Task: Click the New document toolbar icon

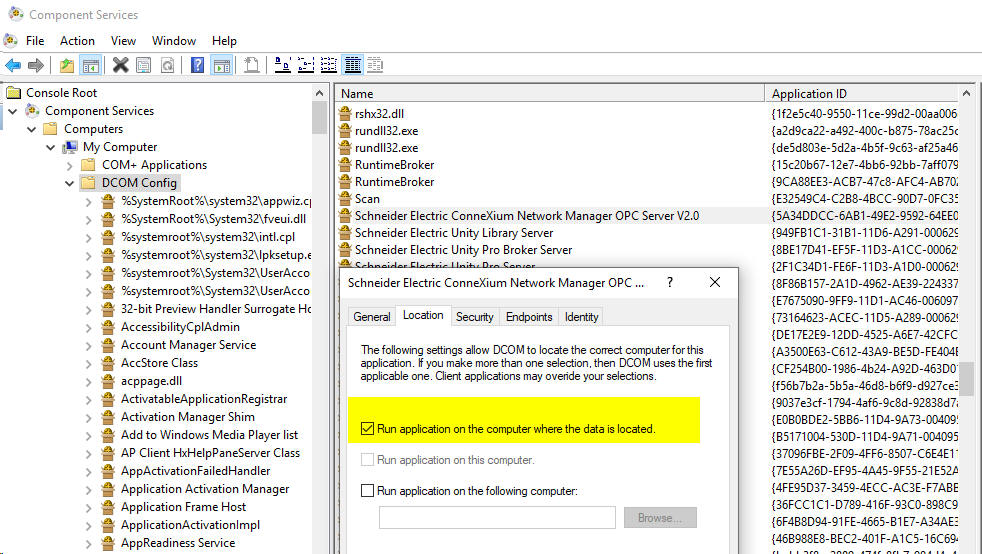Action: coord(252,64)
